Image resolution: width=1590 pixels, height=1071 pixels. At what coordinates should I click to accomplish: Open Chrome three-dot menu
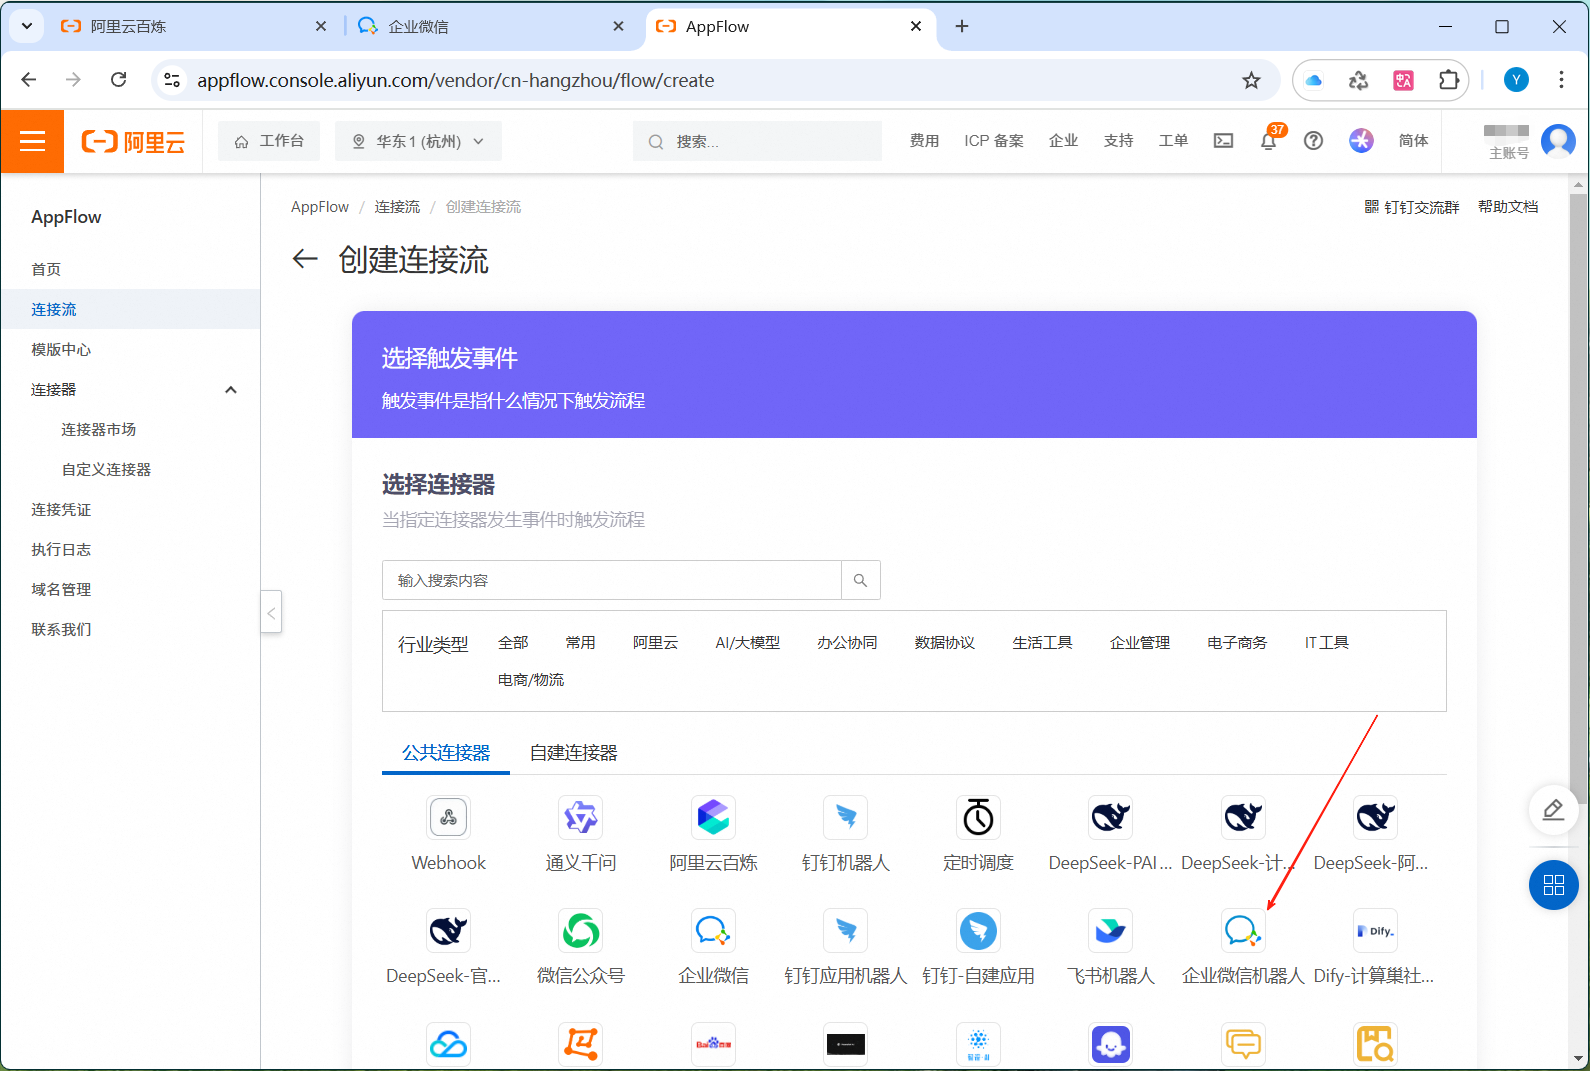[1561, 80]
